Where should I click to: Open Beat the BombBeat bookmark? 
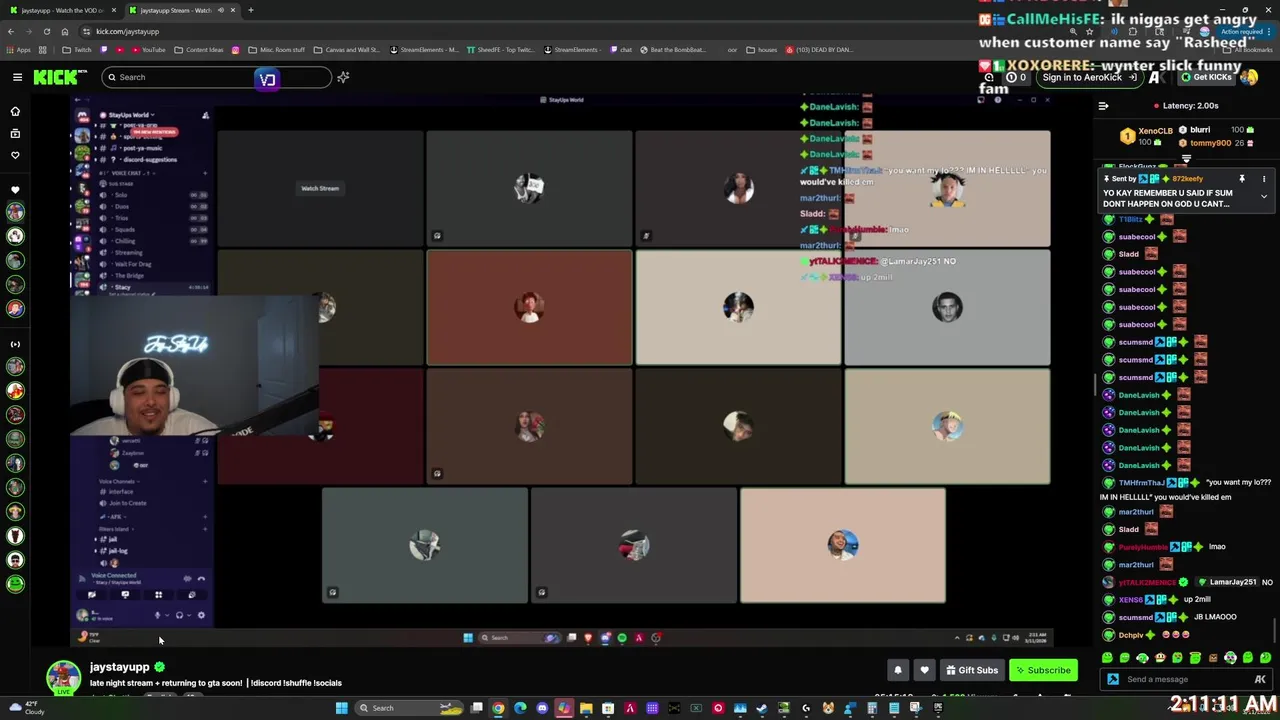672,50
